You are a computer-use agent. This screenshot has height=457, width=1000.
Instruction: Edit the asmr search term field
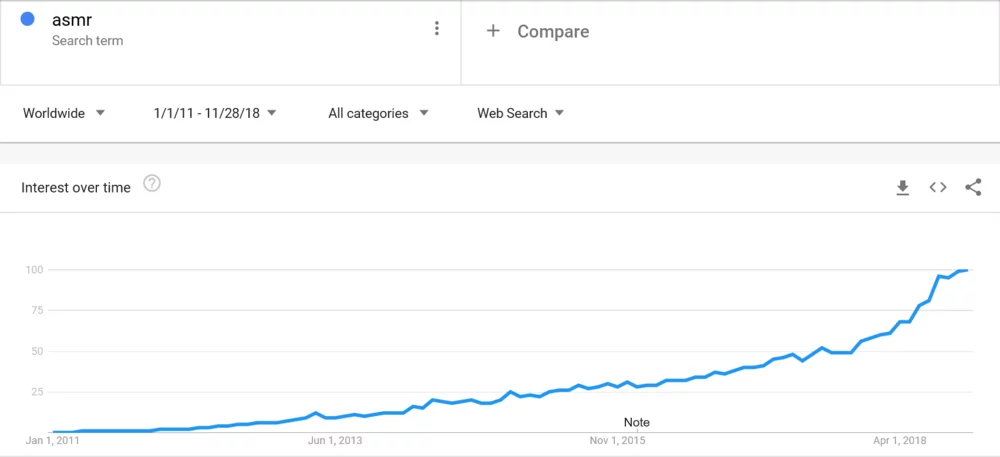point(72,20)
